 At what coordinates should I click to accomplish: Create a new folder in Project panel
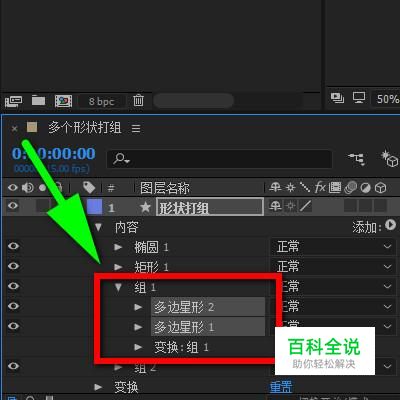coord(38,100)
